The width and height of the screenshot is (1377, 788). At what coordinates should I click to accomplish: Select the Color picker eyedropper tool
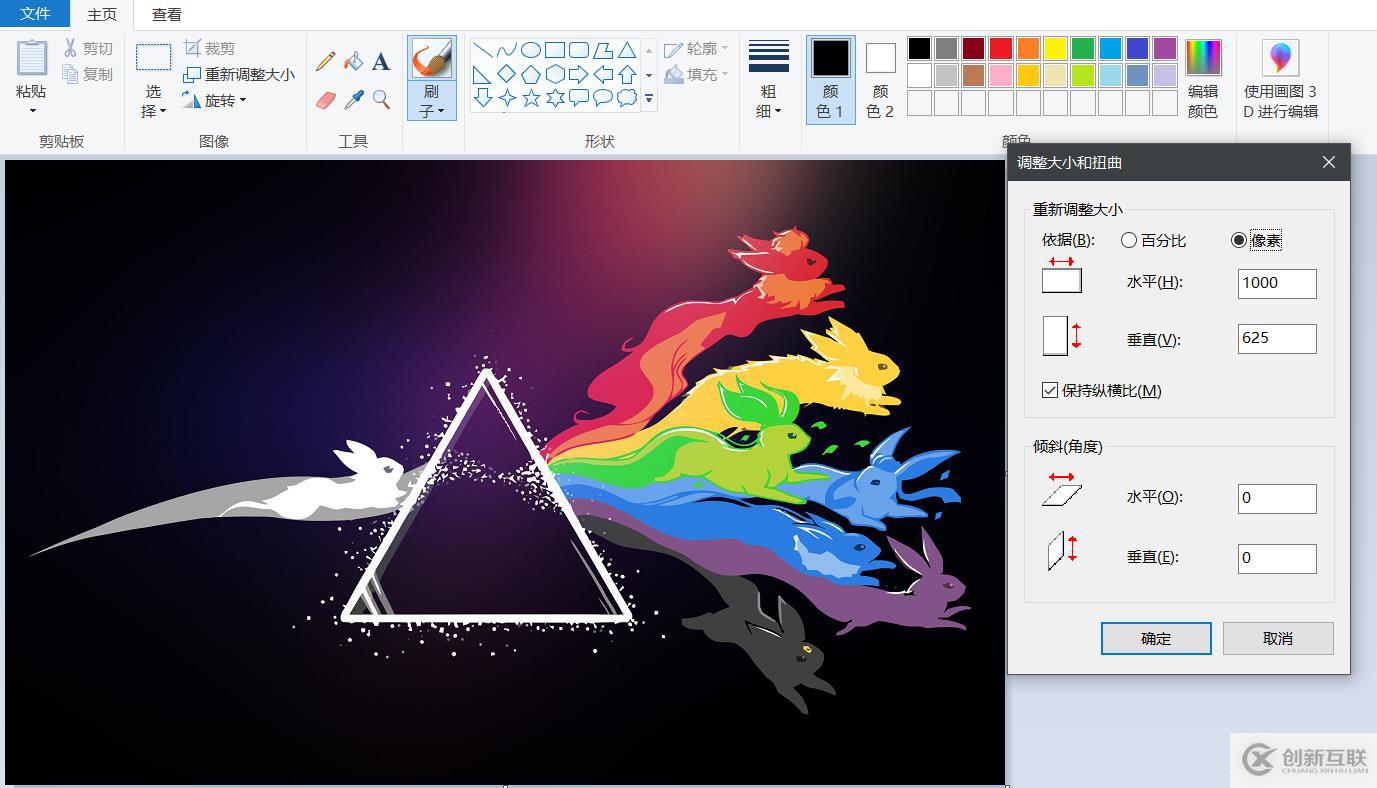coord(353,100)
